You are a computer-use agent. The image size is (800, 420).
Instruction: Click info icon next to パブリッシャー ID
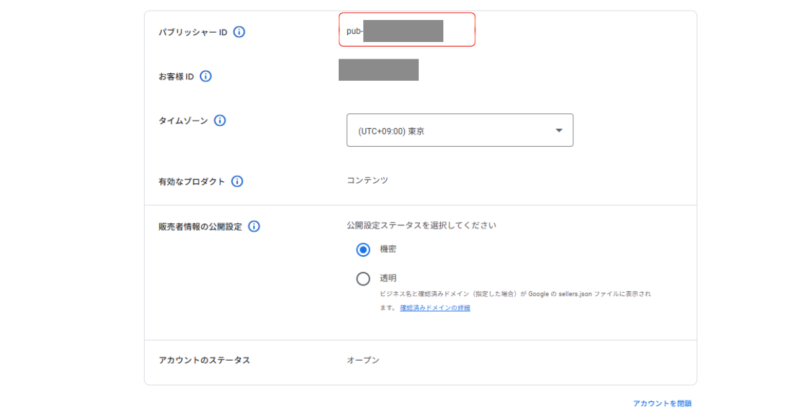[x=239, y=32]
